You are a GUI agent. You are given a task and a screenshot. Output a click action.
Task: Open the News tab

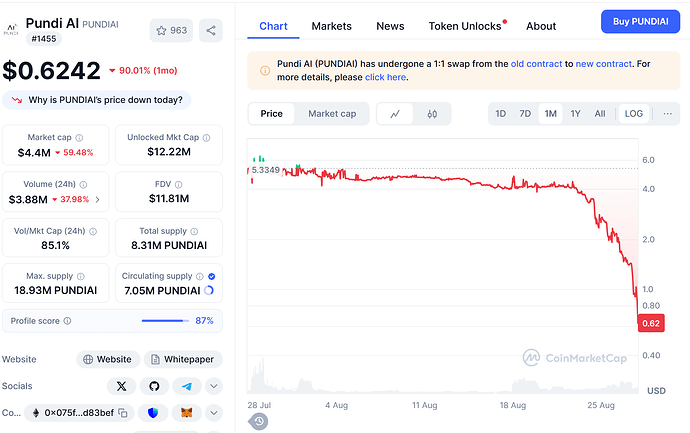(x=390, y=26)
